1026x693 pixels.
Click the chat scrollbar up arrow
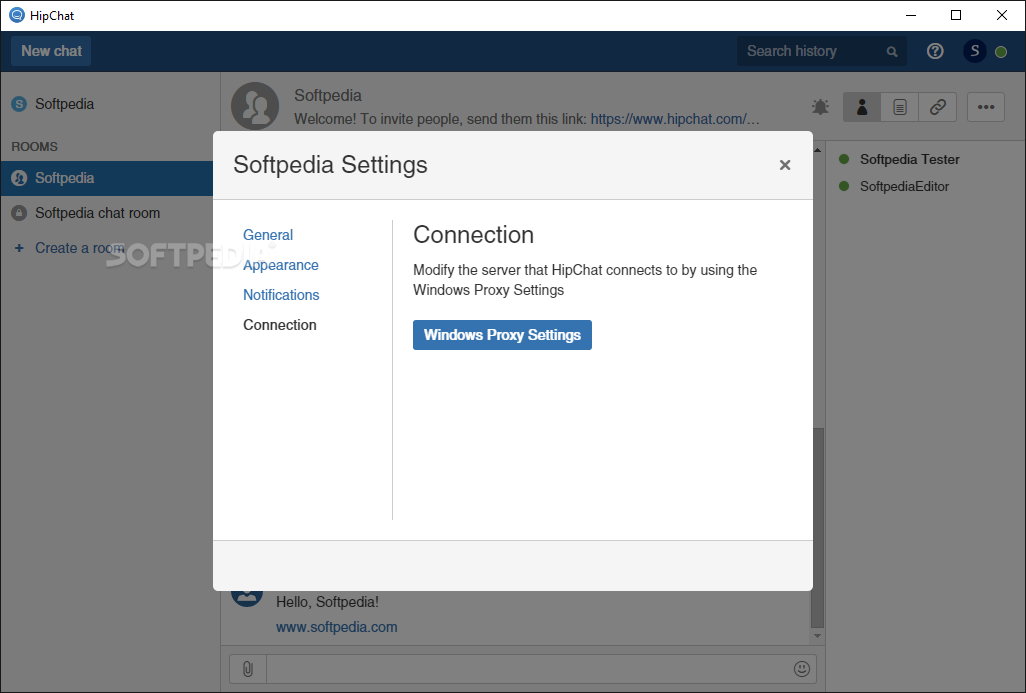[x=817, y=151]
